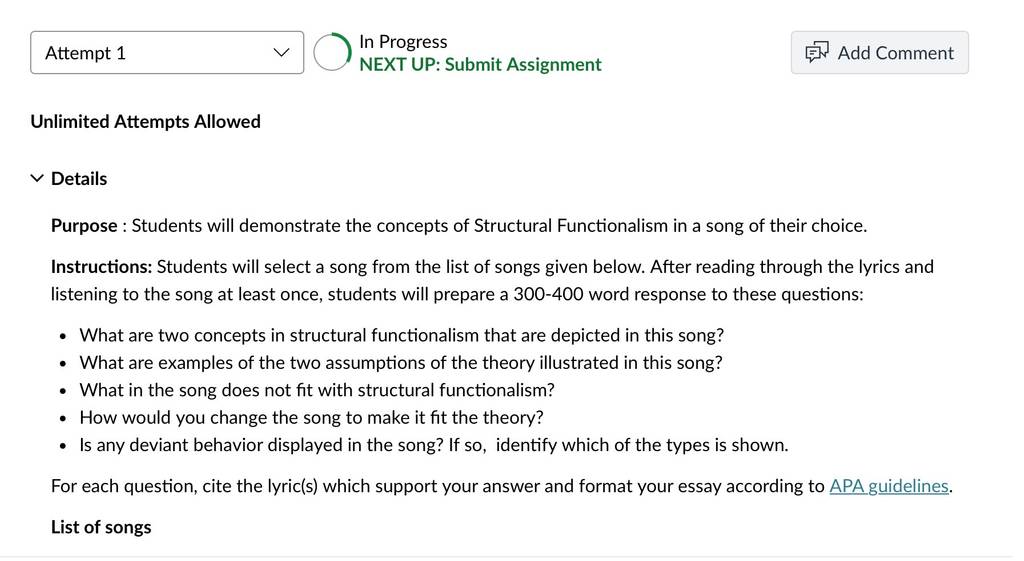The image size is (1024, 561).
Task: Click the Unlimited Attempts Allowed text
Action: pyautogui.click(x=146, y=121)
